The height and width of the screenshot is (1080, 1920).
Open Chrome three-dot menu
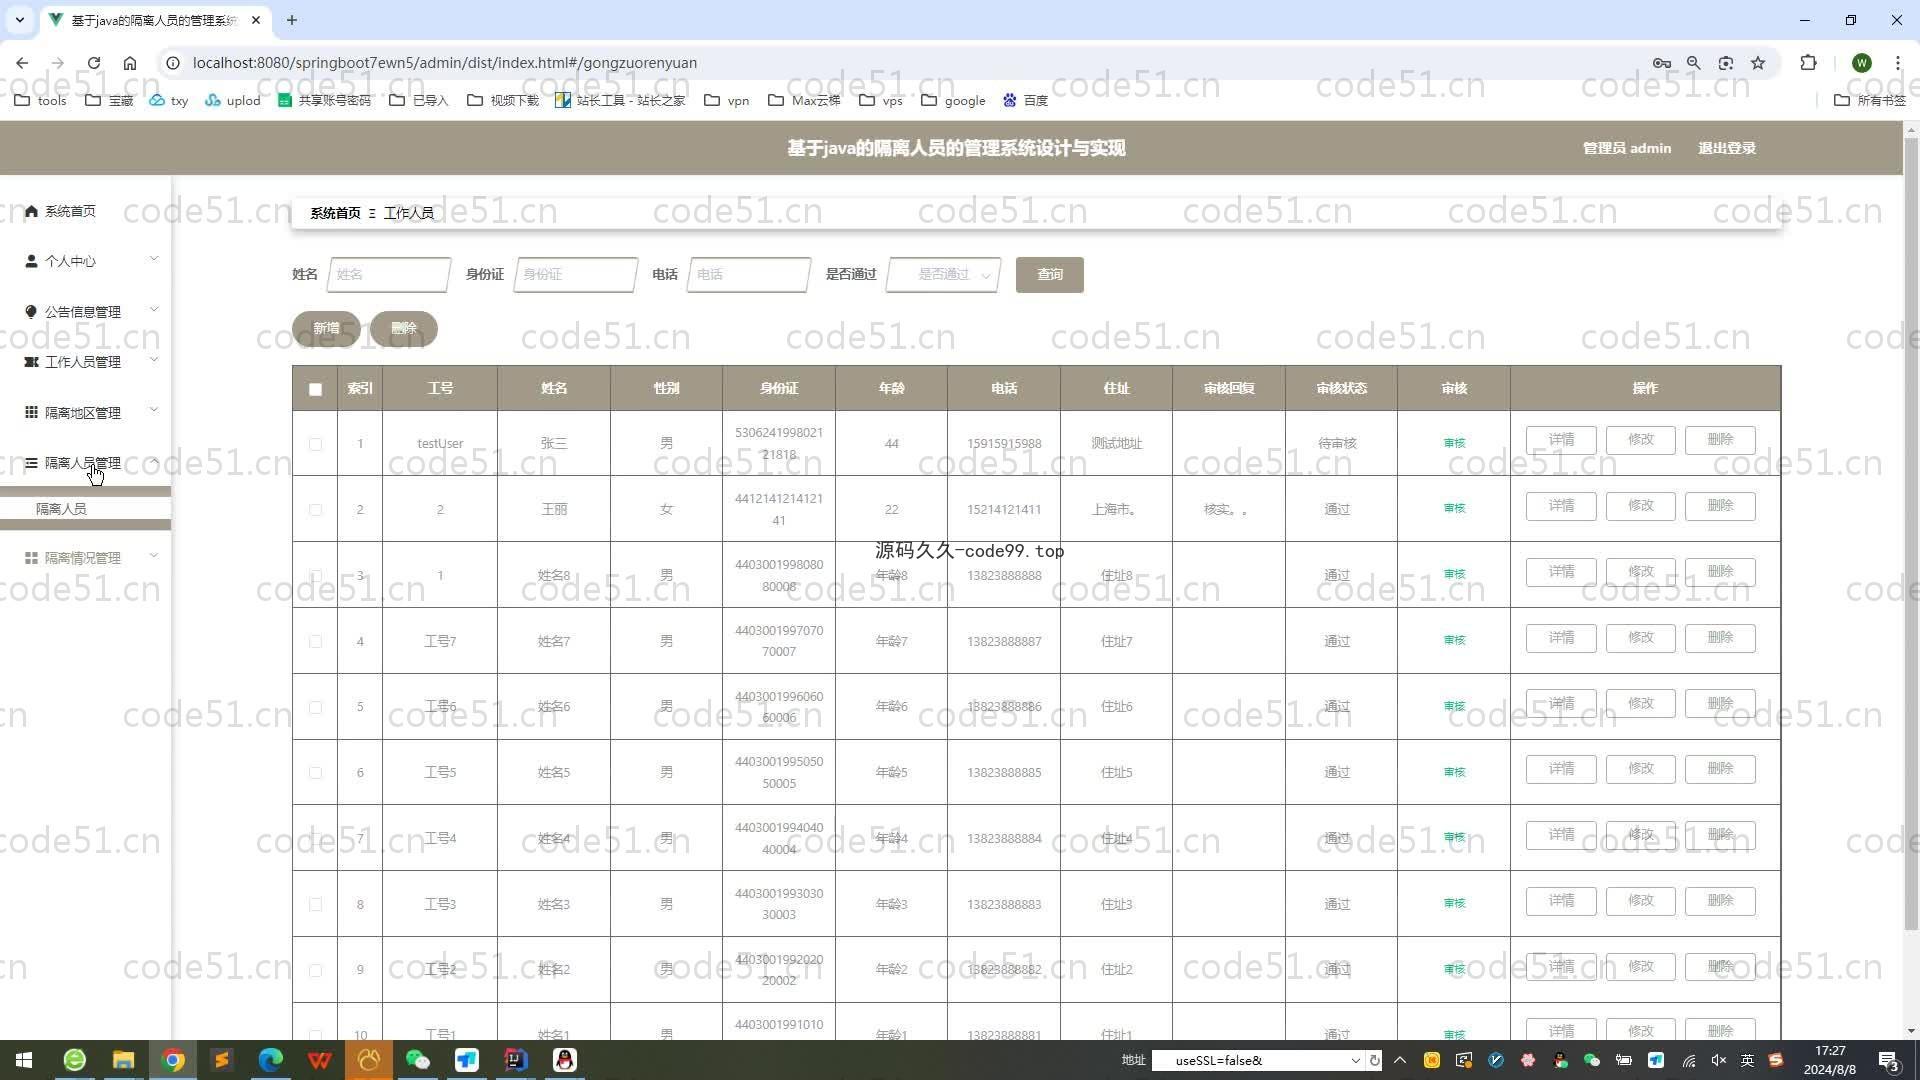[1897, 63]
